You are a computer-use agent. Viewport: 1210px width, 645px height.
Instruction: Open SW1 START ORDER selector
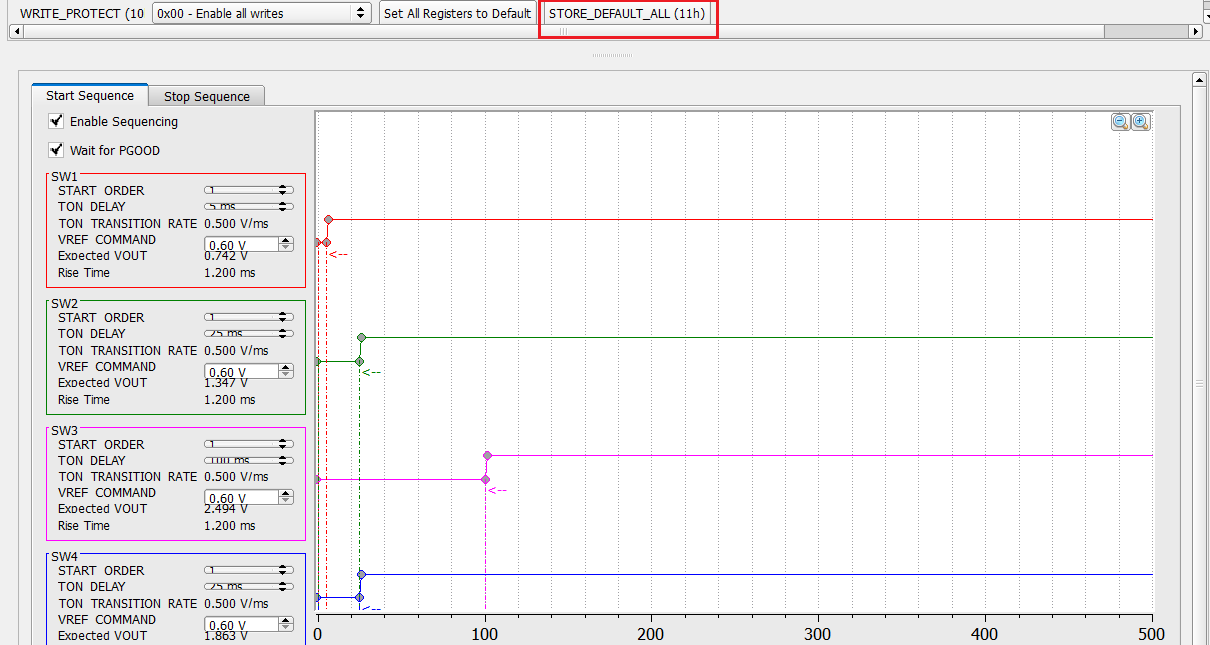(x=248, y=190)
